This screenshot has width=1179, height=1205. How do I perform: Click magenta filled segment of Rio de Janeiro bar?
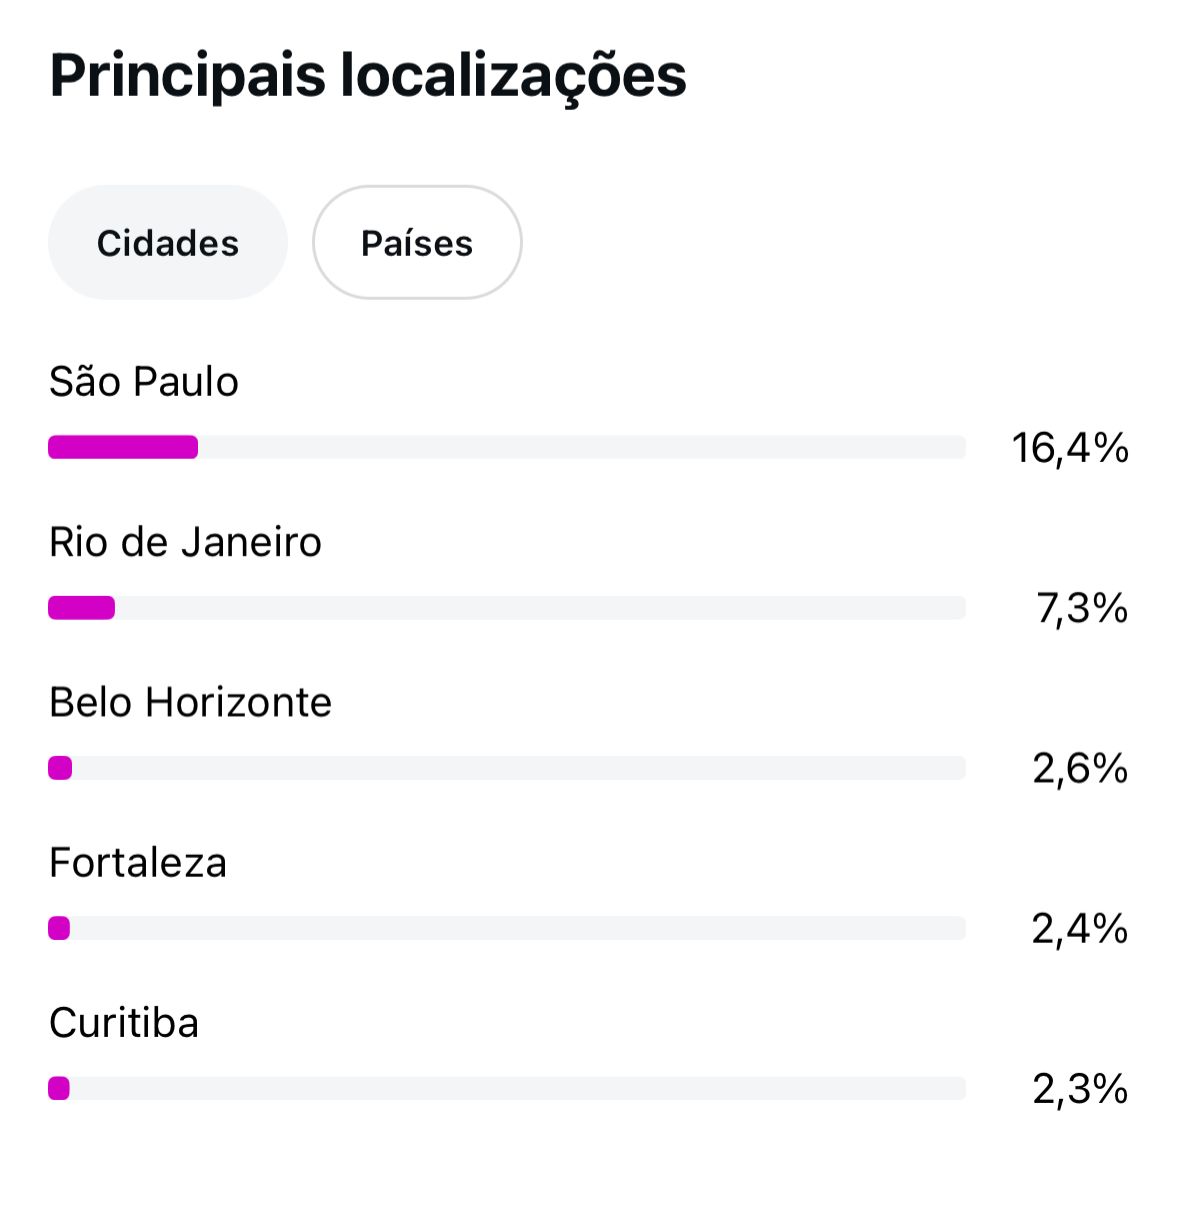82,608
